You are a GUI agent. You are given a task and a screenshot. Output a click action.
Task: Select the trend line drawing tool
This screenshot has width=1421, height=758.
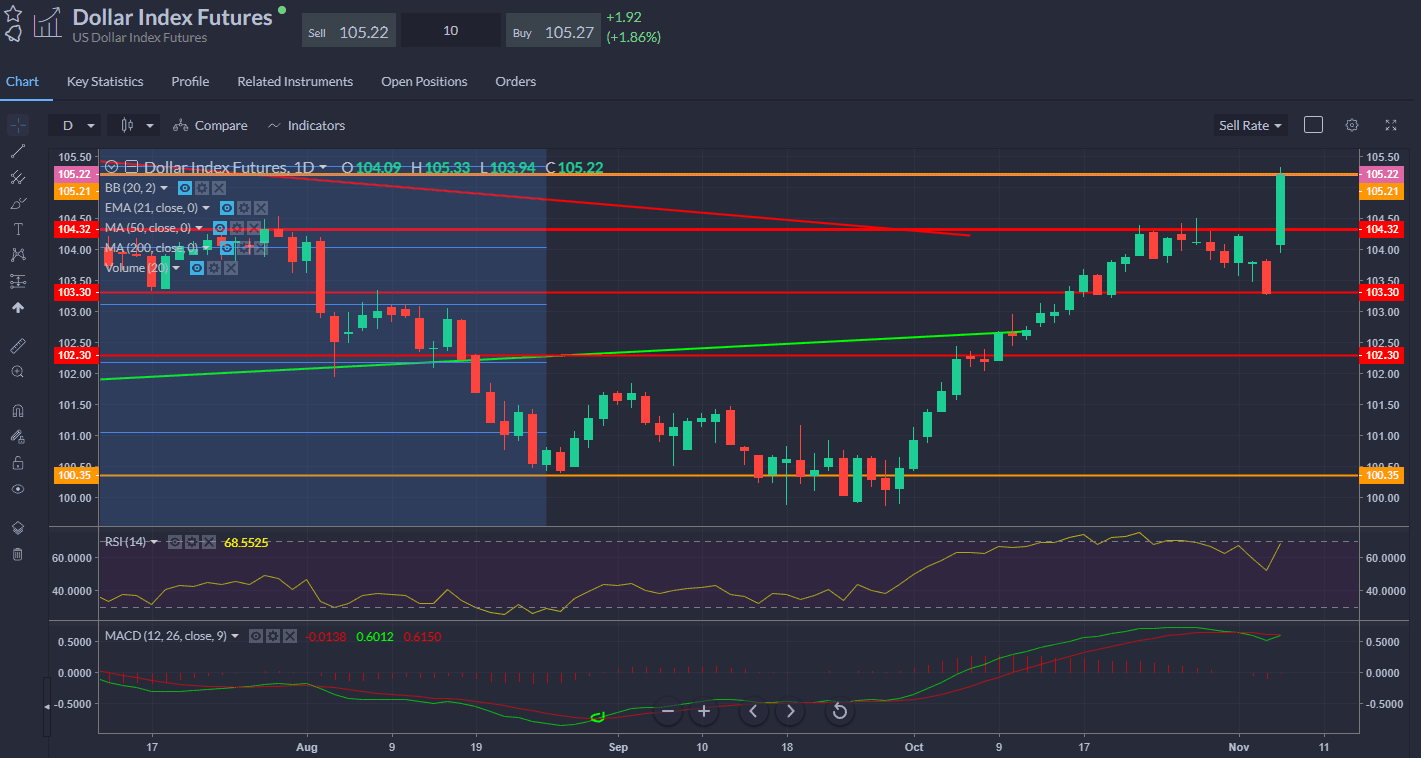[18, 152]
